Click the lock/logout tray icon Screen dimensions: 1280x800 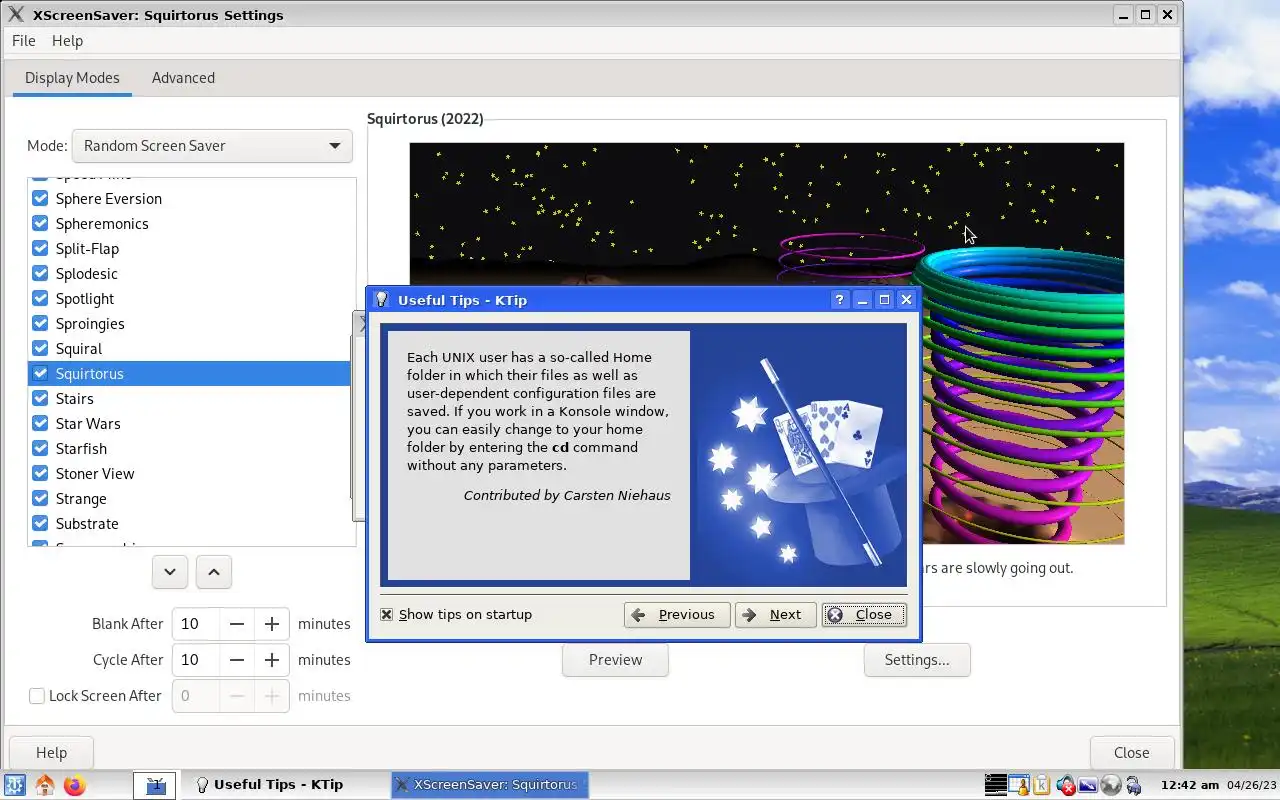[x=1133, y=785]
